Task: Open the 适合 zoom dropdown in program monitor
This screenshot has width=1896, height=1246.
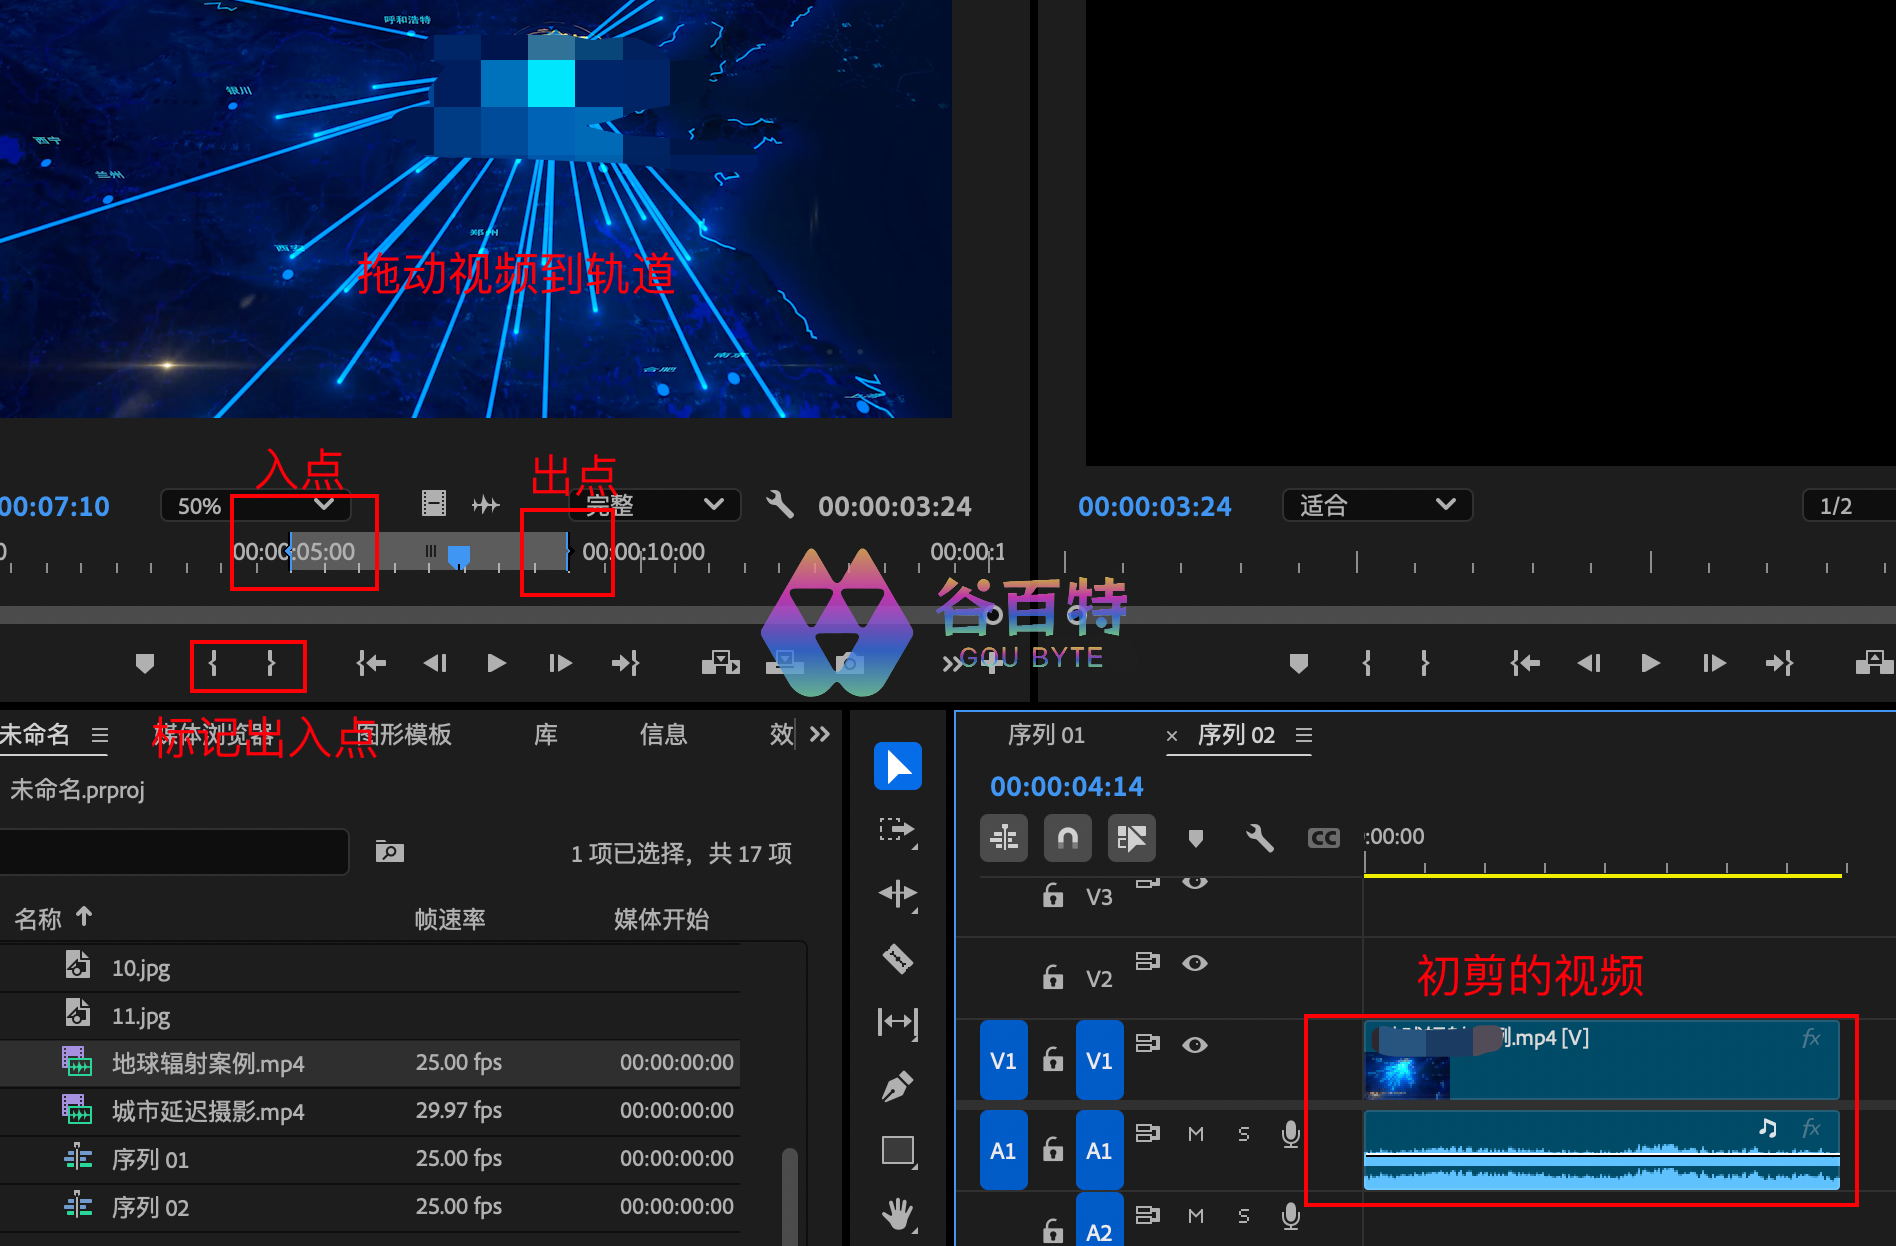Action: [1376, 506]
